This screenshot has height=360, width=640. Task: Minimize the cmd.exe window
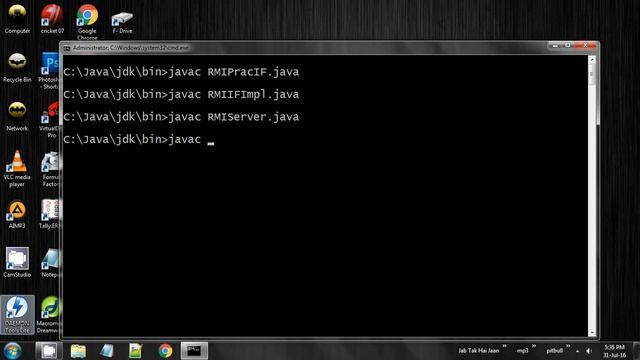point(555,46)
